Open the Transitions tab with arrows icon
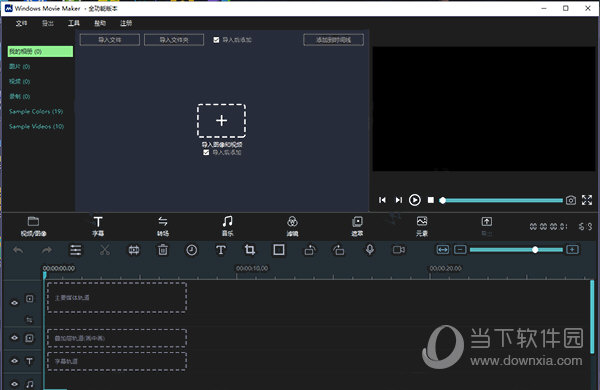This screenshot has width=600, height=390. [x=163, y=222]
